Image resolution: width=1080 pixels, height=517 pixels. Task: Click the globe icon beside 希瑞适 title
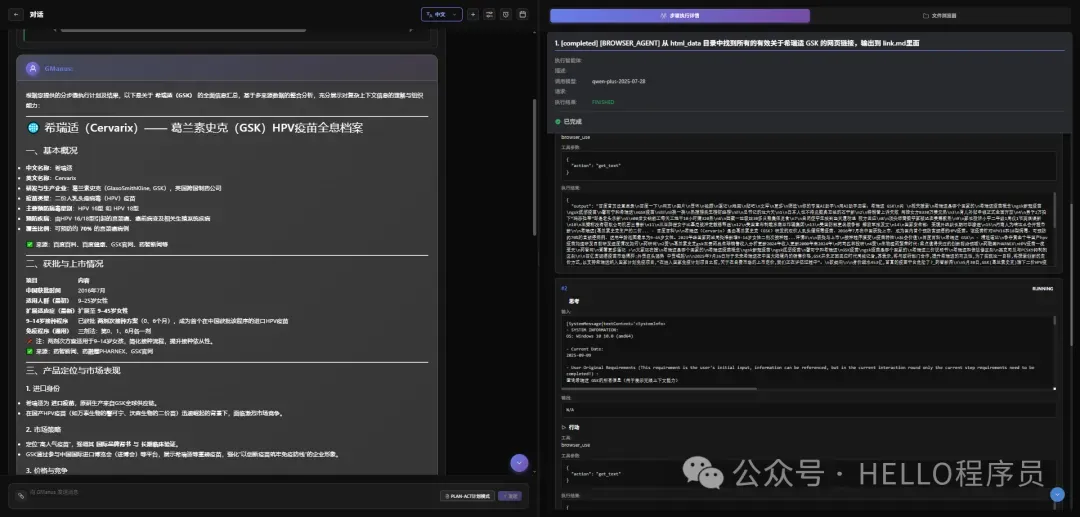33,128
